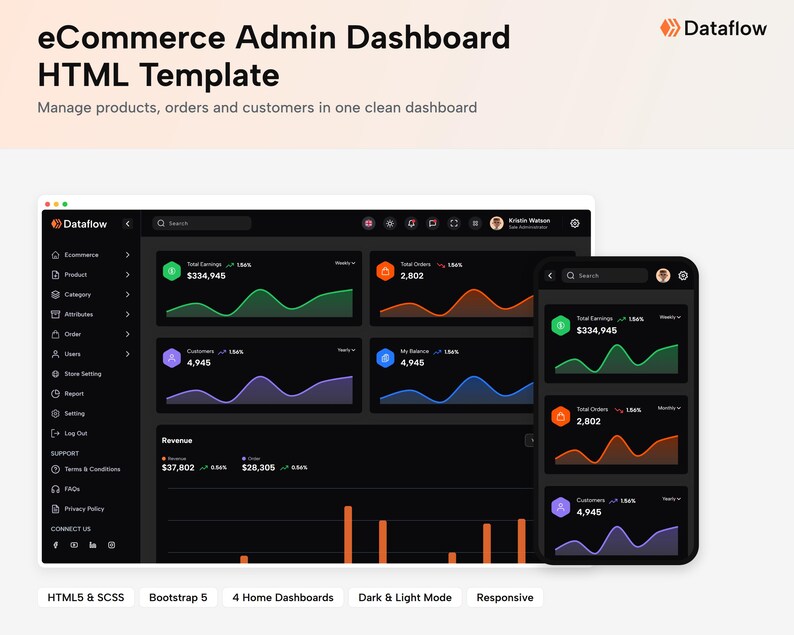Click the user avatar on the phone mockup
The height and width of the screenshot is (635, 794).
coord(663,275)
